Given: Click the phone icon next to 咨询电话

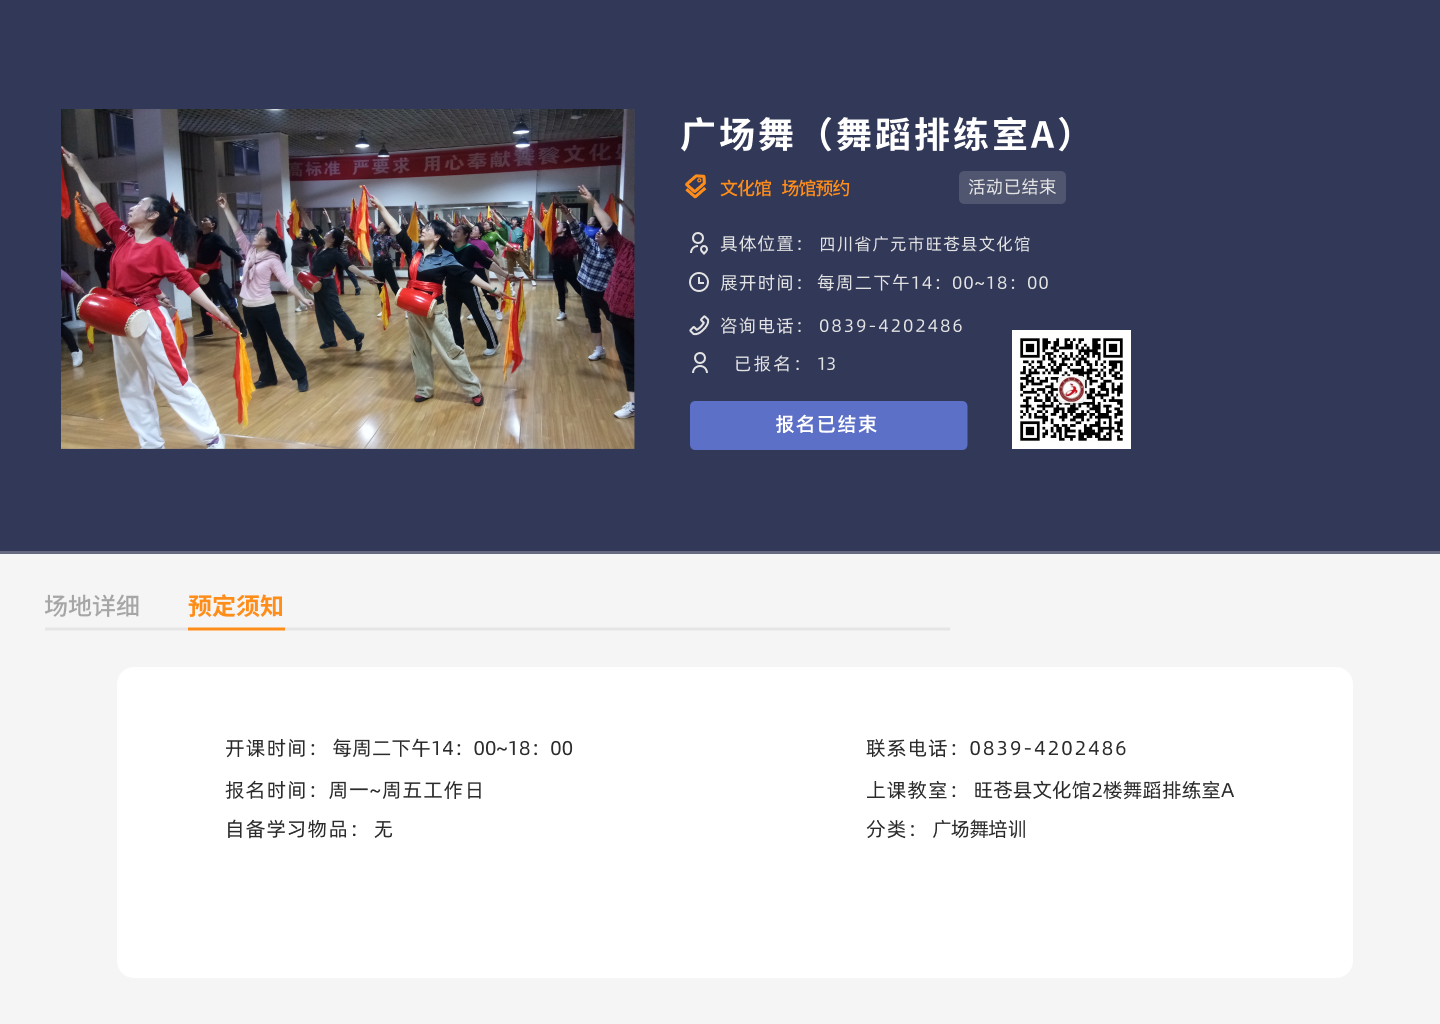Looking at the screenshot, I should [x=699, y=325].
